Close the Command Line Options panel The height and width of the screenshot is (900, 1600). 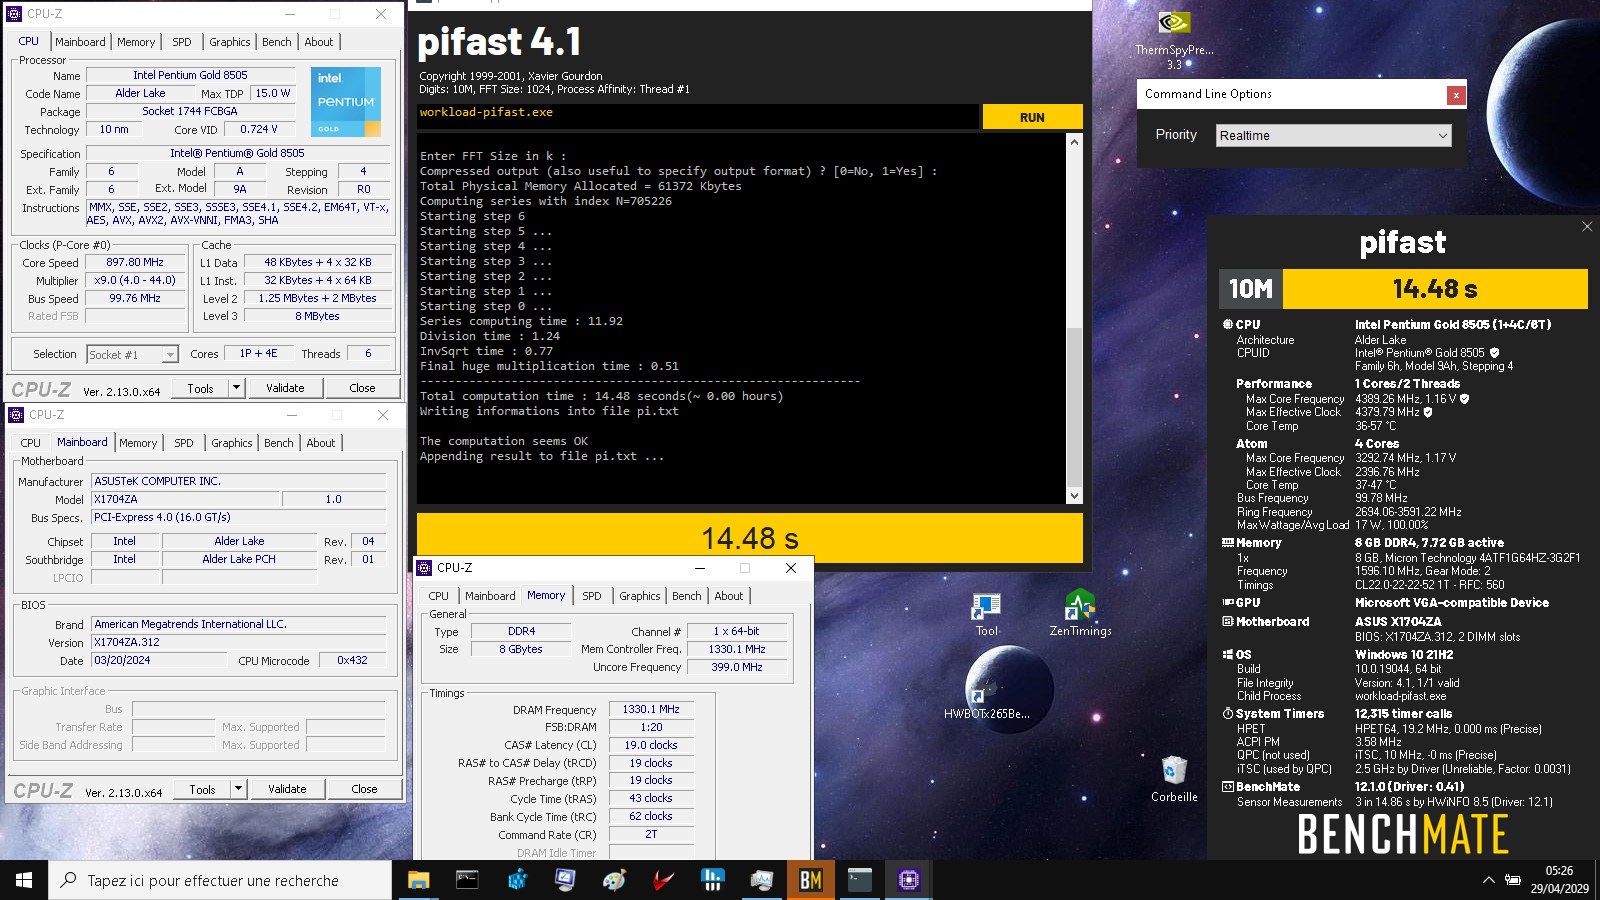(1456, 95)
